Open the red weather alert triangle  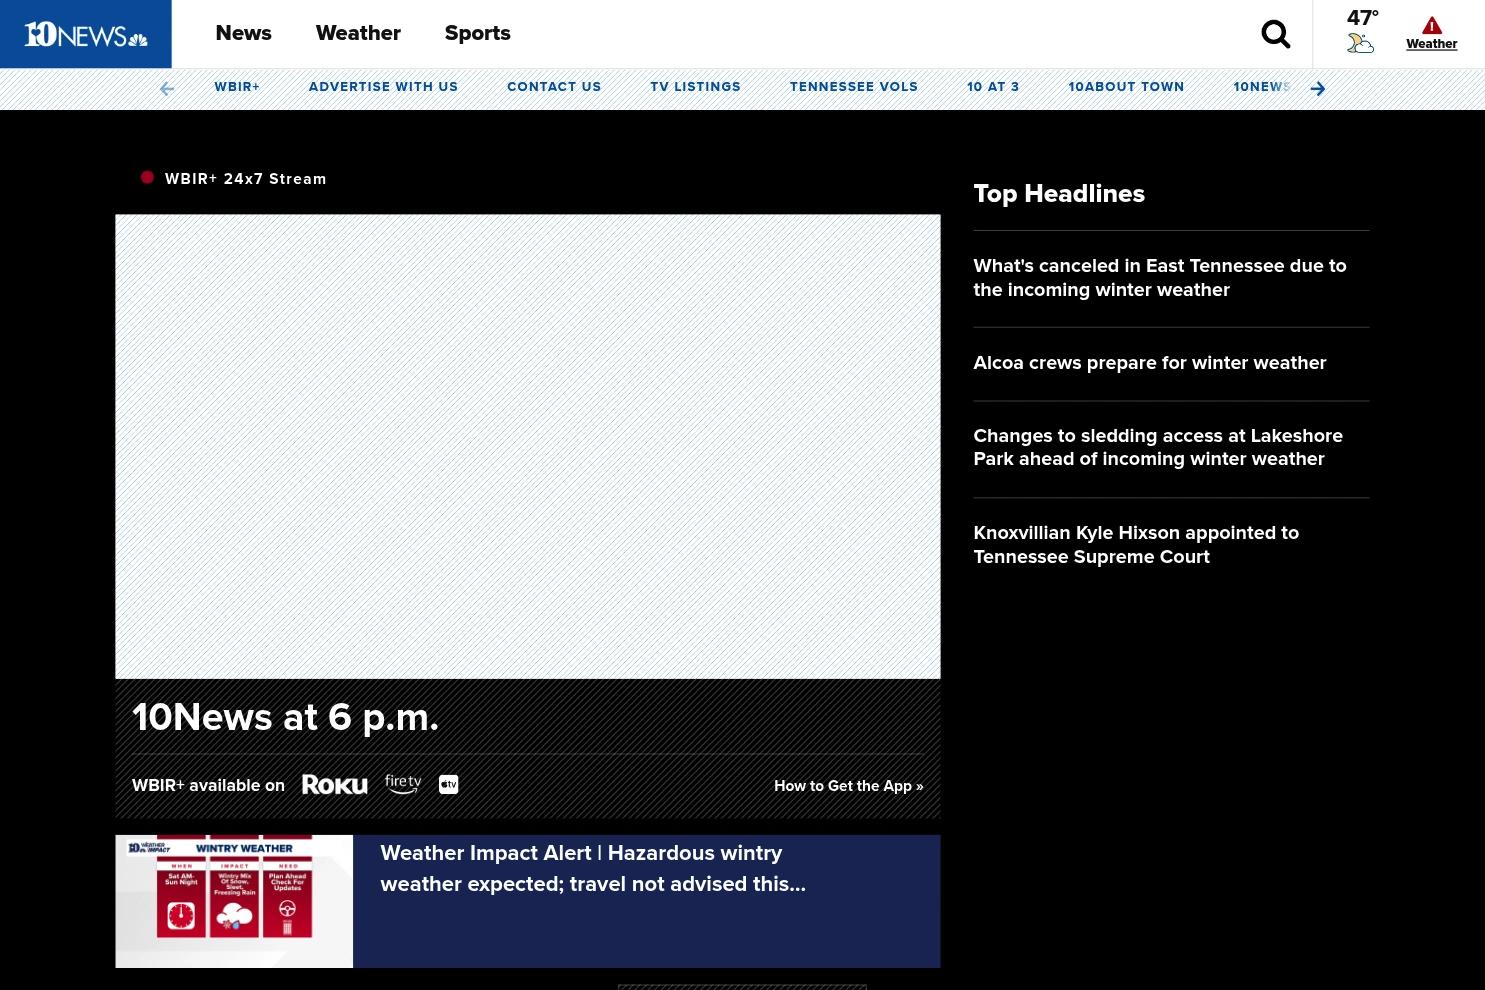tap(1432, 25)
